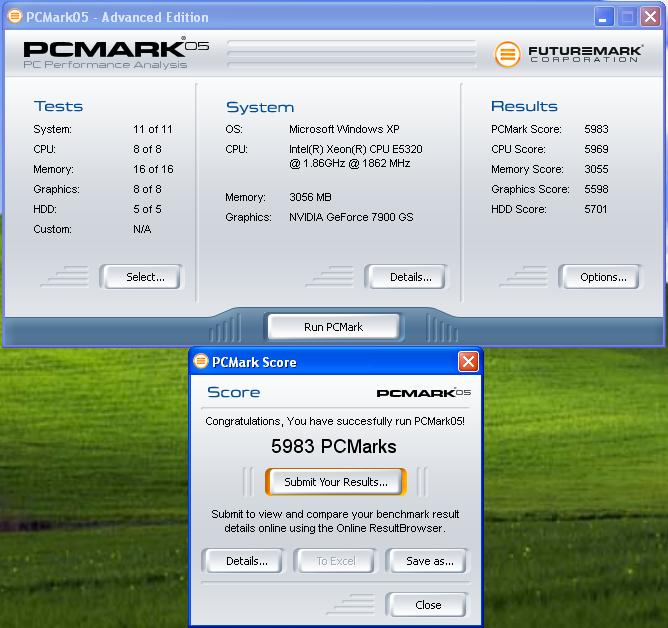668x628 pixels.
Task: Open Details... in the PCMark Score dialog
Action: (x=243, y=561)
